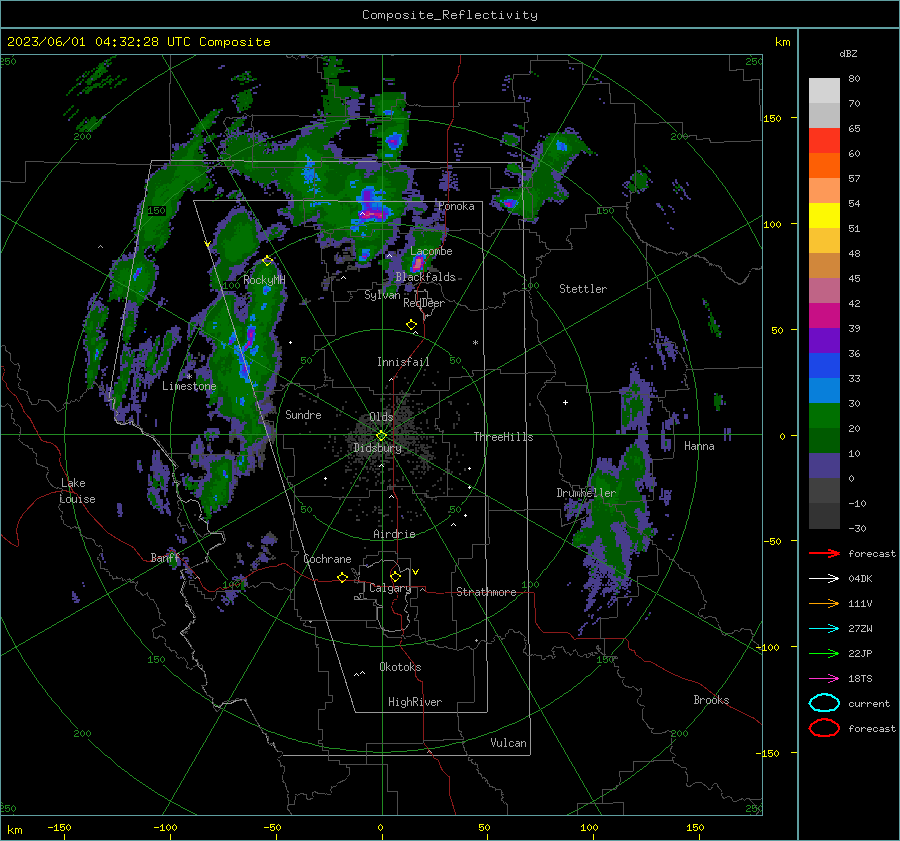Image resolution: width=900 pixels, height=841 pixels.
Task: Click the magenta 18TS arrow legend icon
Action: pyautogui.click(x=824, y=679)
